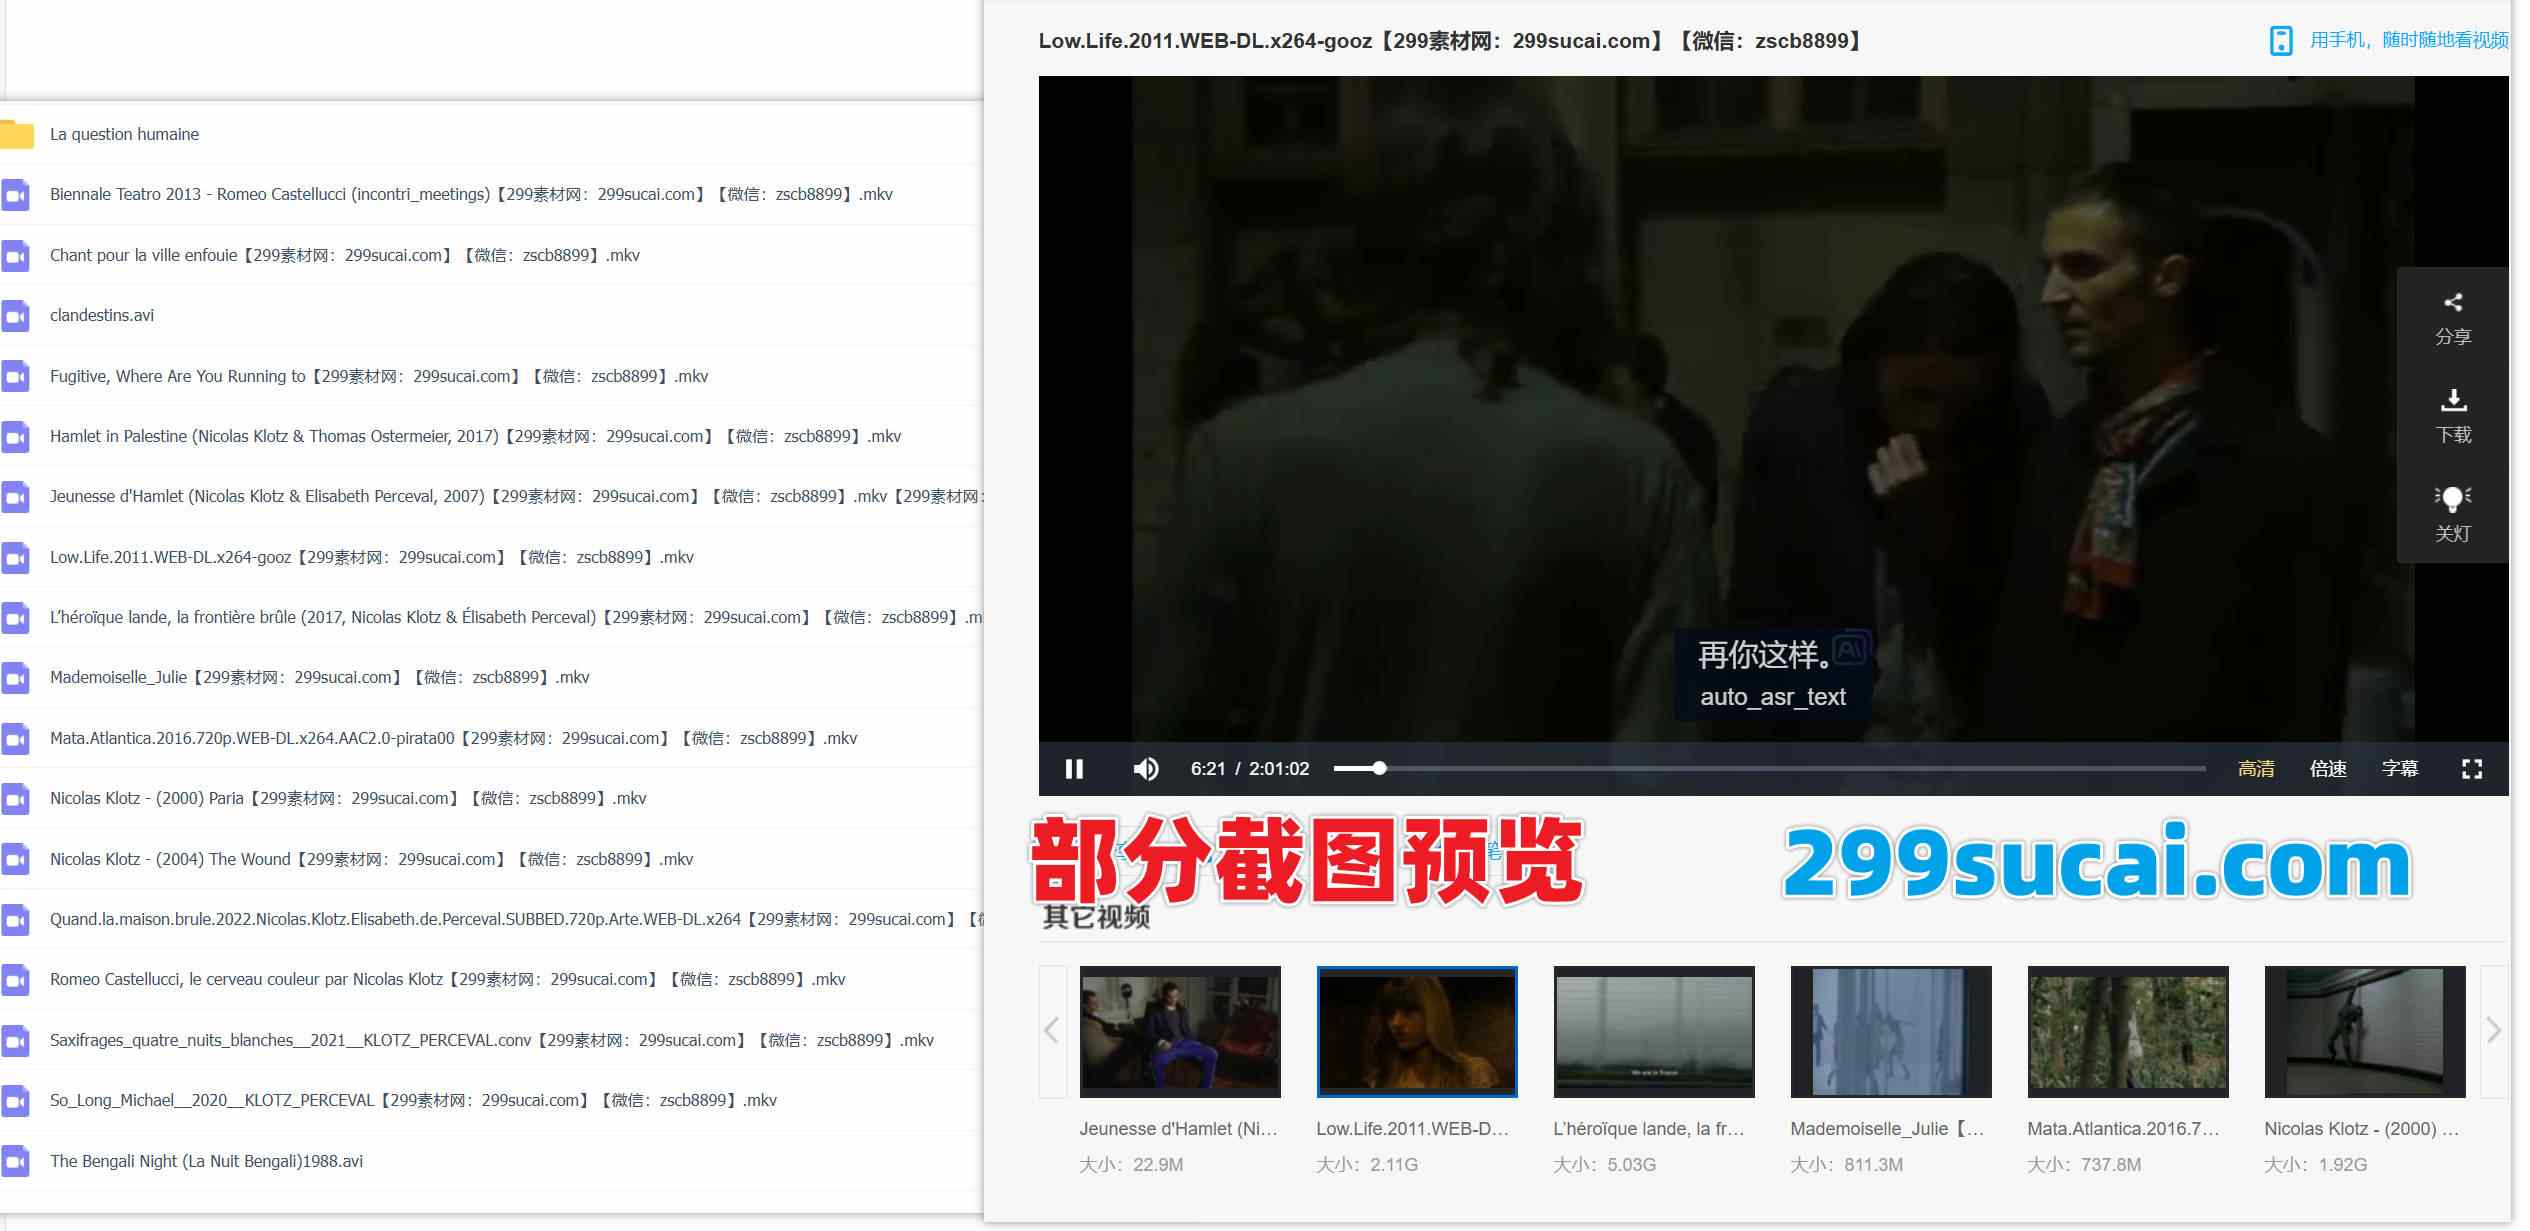The width and height of the screenshot is (2530, 1231).
Task: Click video icon of Hamlet in Palestine file
Action: [15, 437]
